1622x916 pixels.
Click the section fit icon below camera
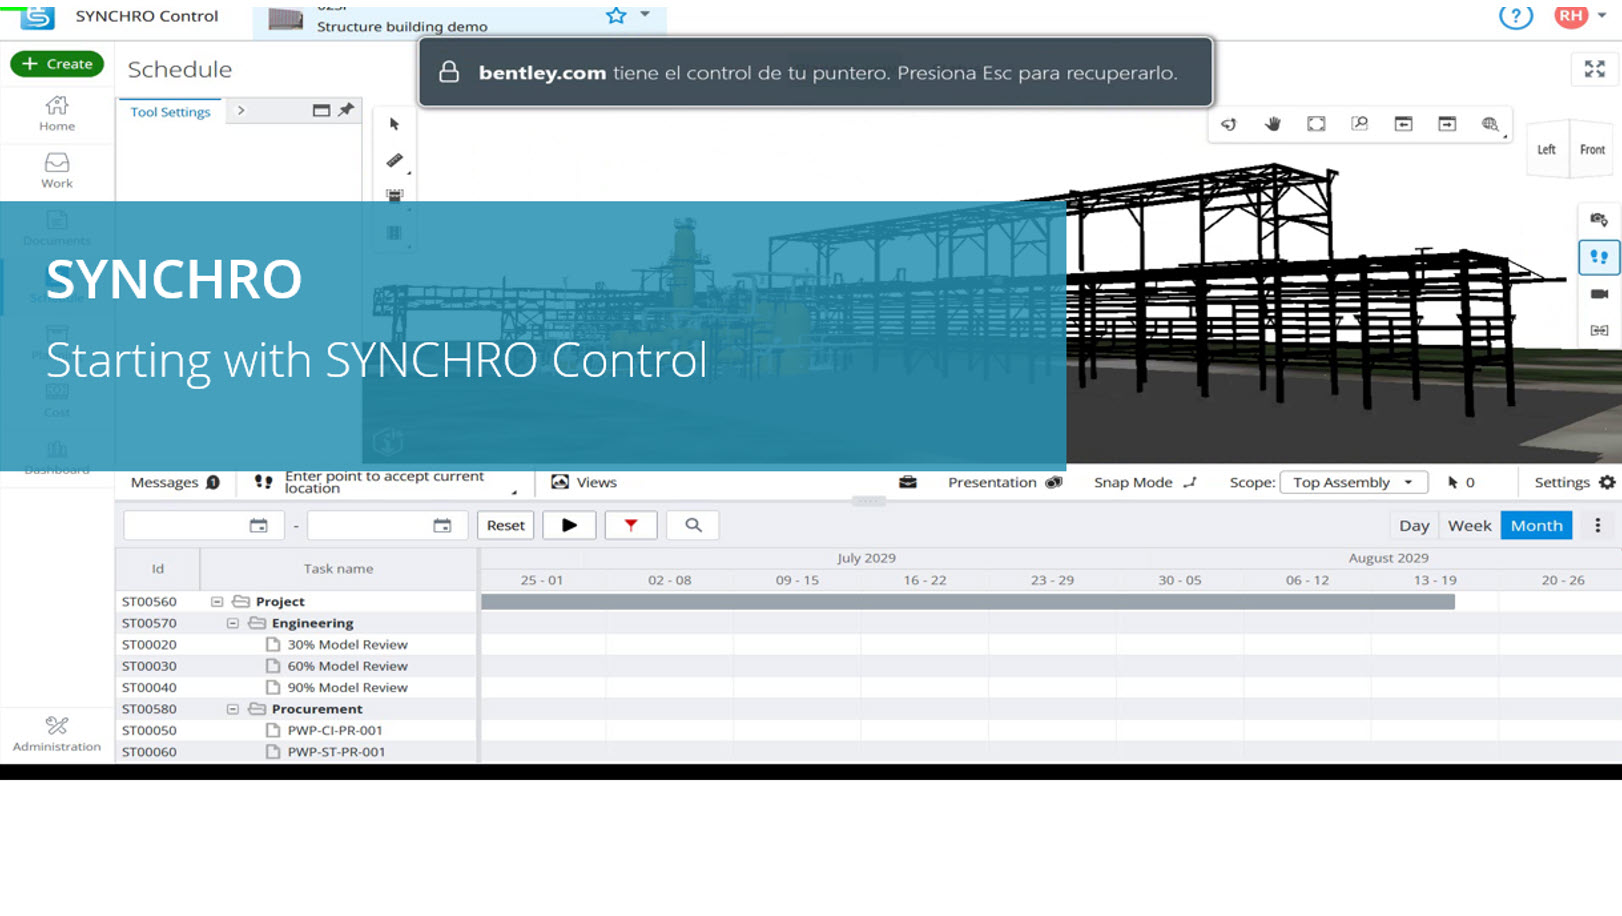[1599, 331]
